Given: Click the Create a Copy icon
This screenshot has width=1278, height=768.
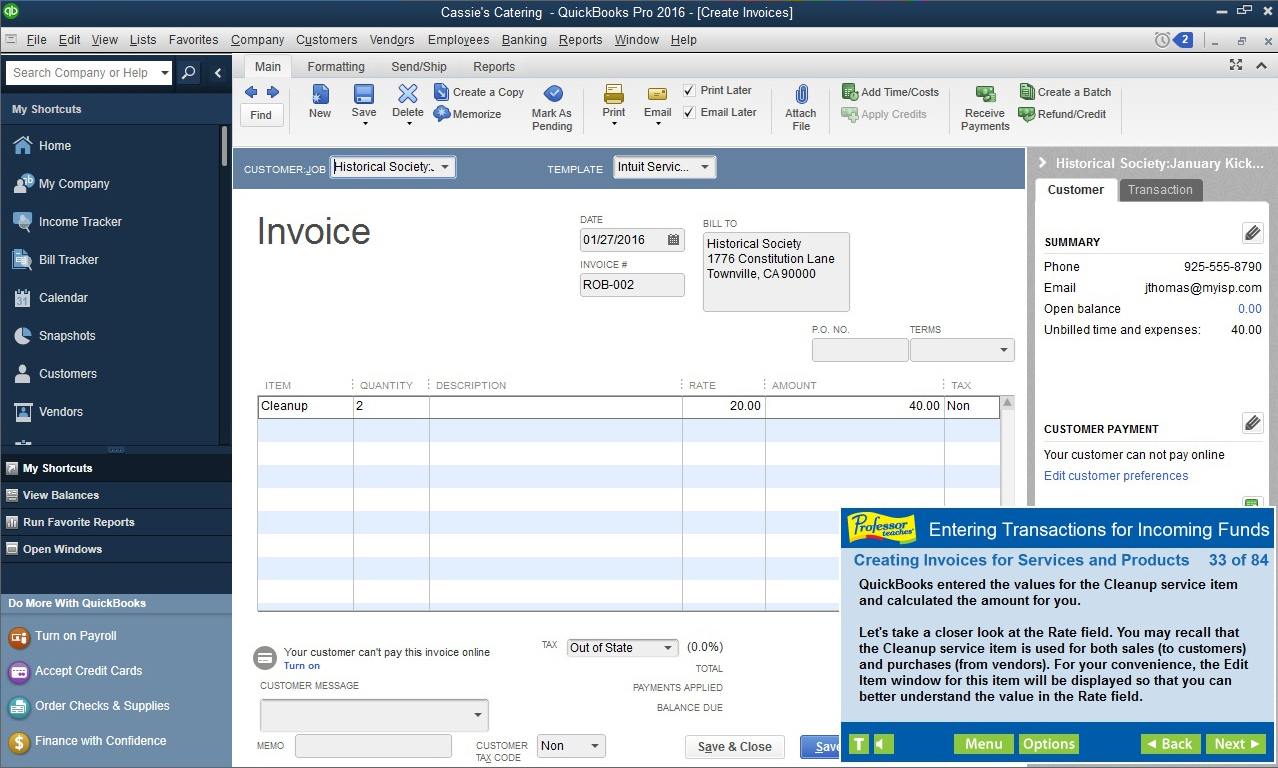Looking at the screenshot, I should click(478, 91).
